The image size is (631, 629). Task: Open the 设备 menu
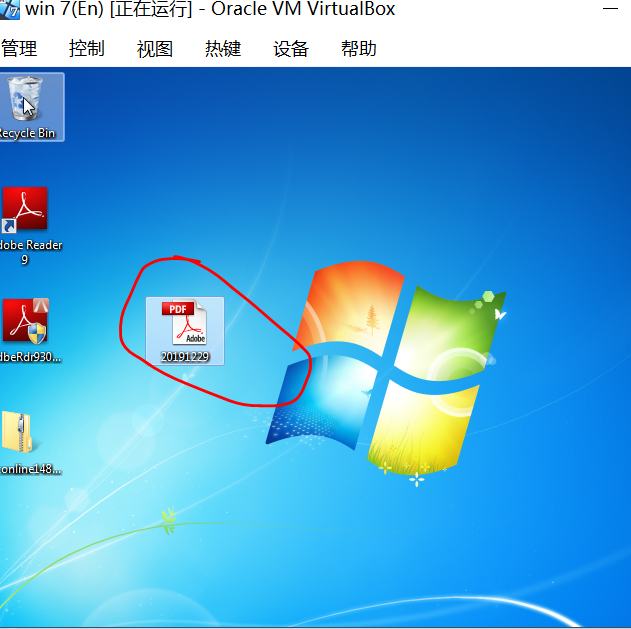click(x=291, y=49)
